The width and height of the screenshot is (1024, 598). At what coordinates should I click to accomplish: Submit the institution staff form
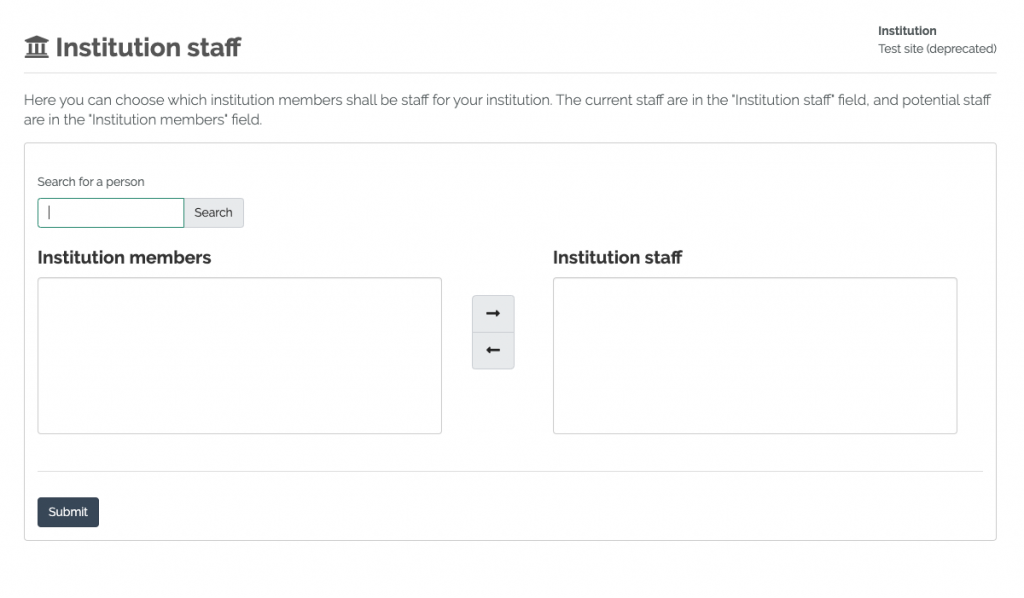pyautogui.click(x=68, y=512)
